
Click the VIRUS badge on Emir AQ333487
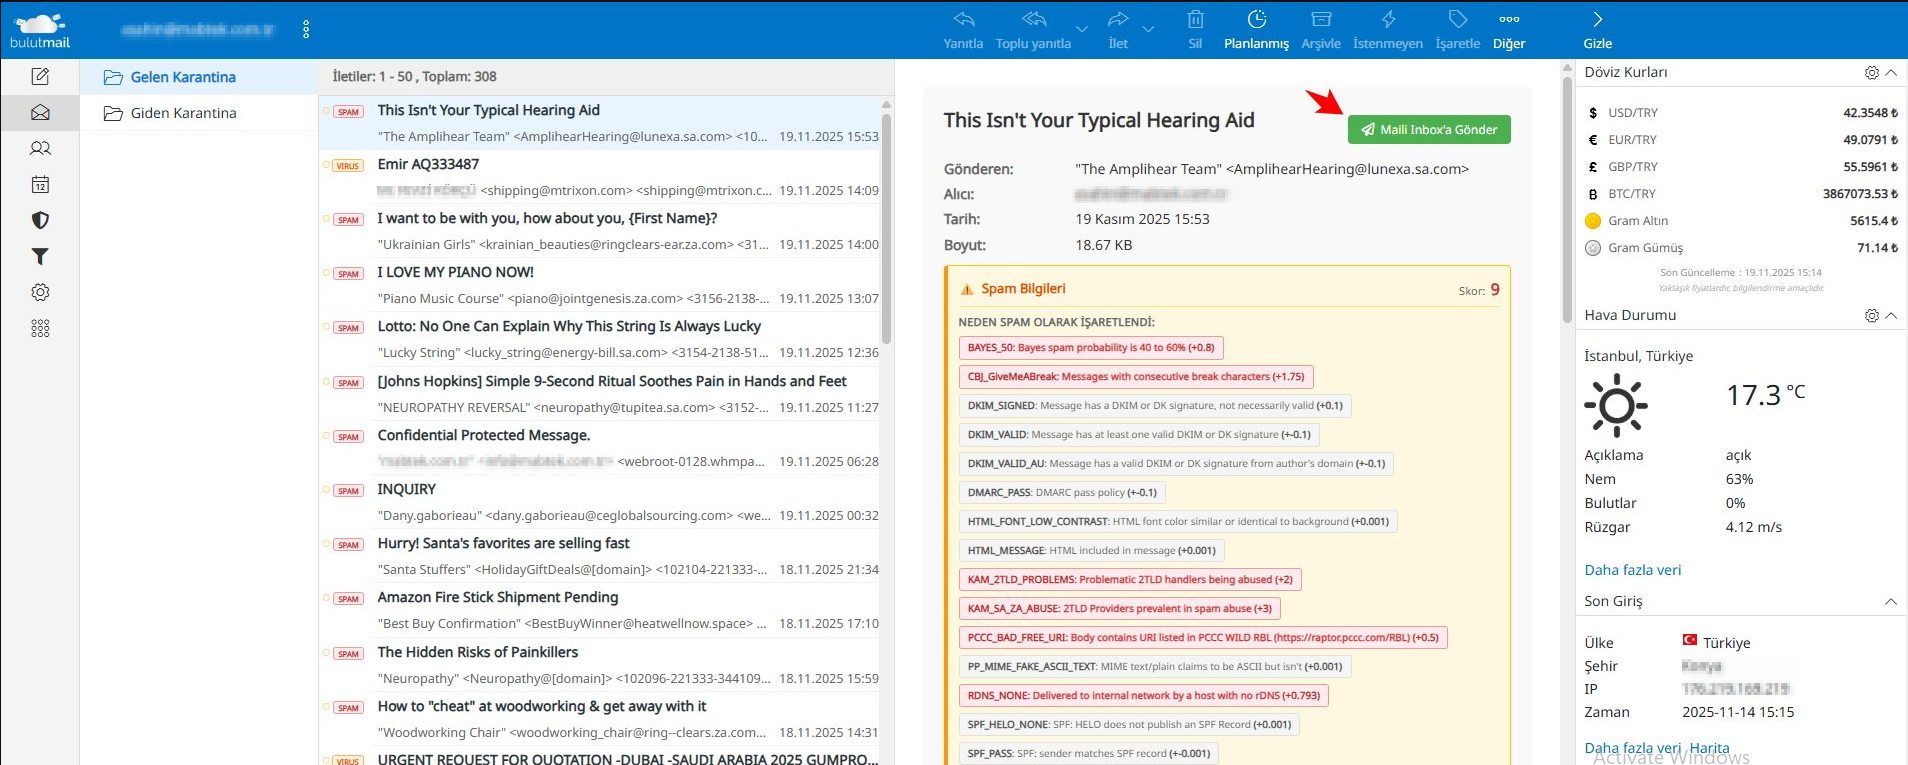(x=348, y=166)
